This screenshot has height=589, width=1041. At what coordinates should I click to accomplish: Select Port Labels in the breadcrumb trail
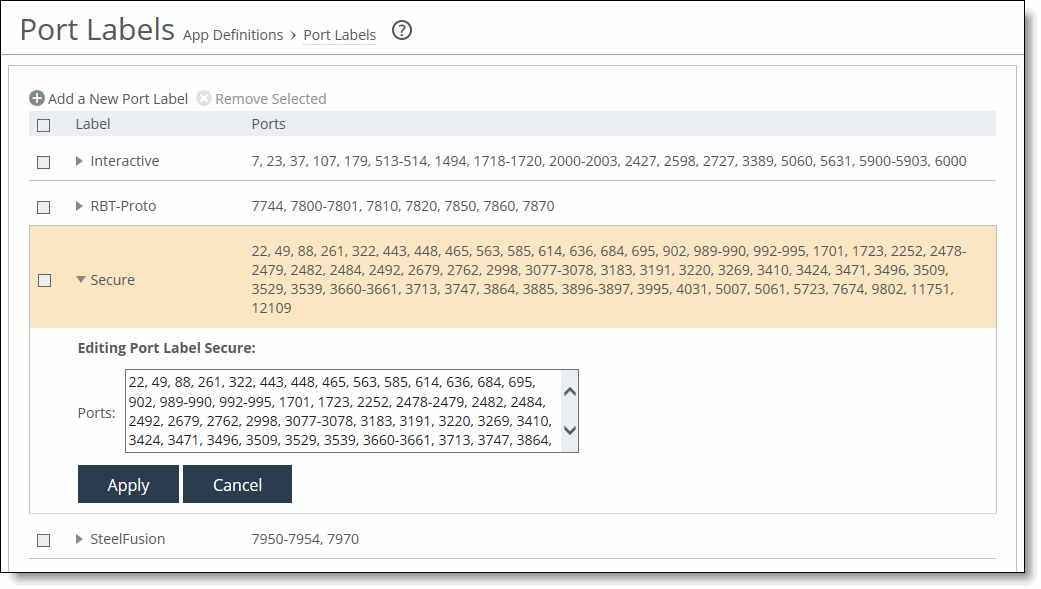[x=340, y=35]
